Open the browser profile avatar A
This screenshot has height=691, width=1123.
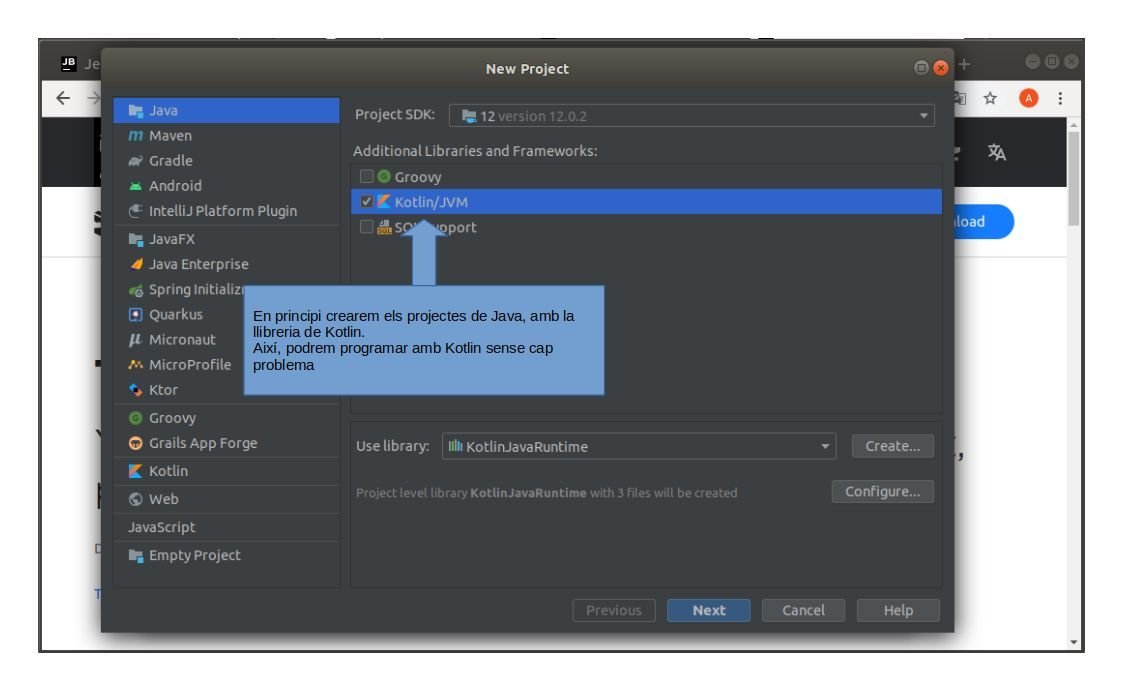point(1028,98)
